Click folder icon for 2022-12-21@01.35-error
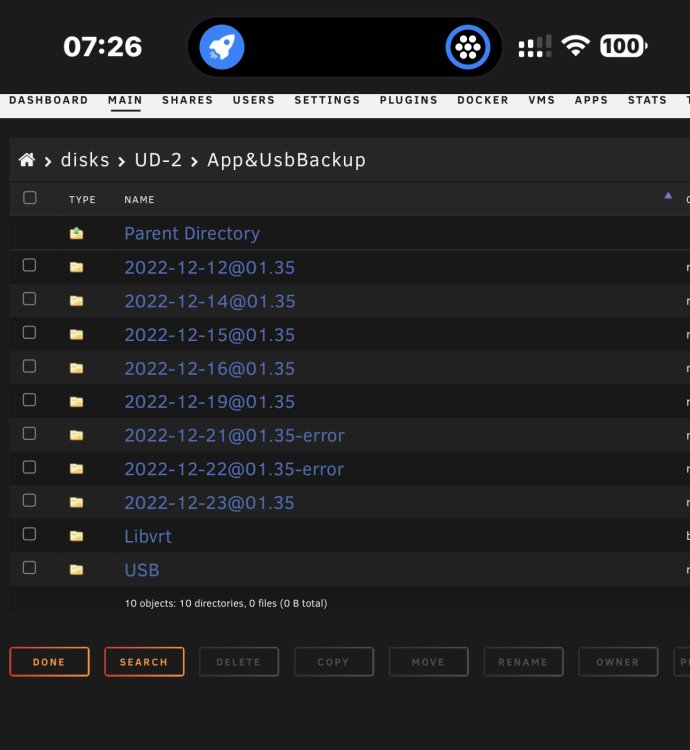Screen dimensions: 690x750 [77, 435]
